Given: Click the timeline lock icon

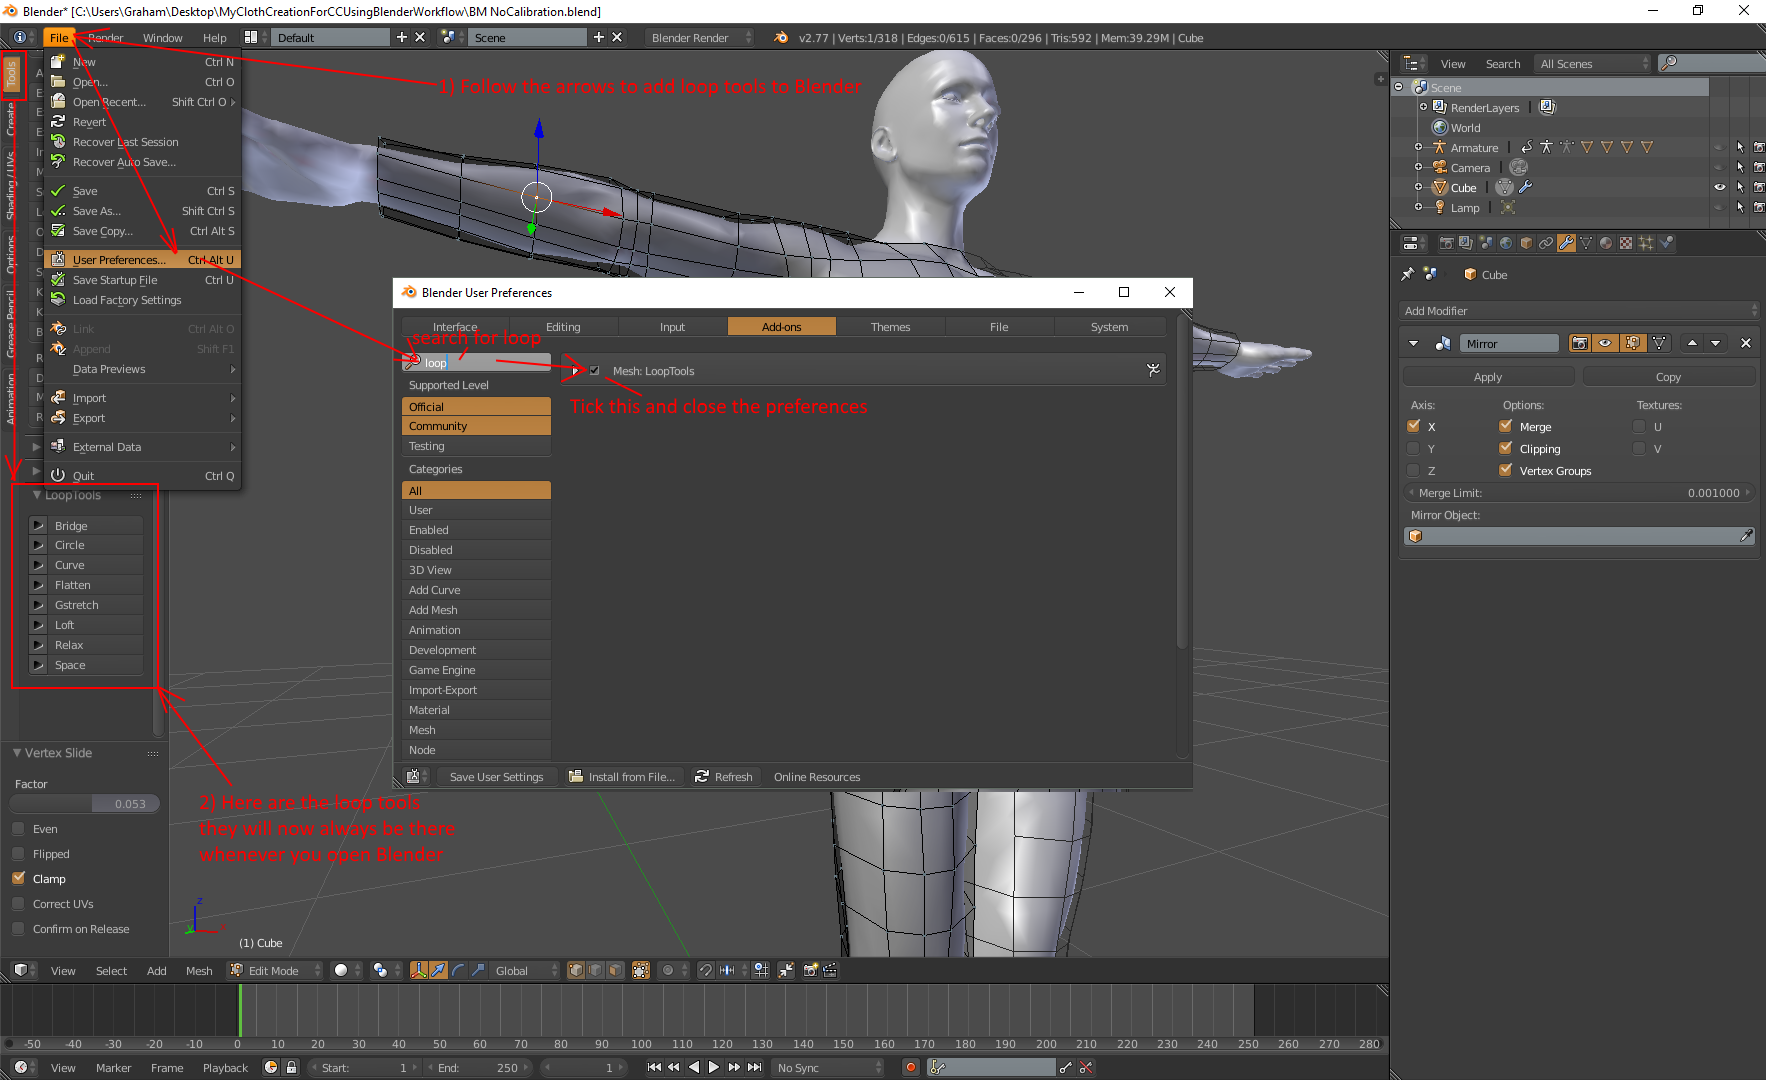Looking at the screenshot, I should (x=291, y=1067).
